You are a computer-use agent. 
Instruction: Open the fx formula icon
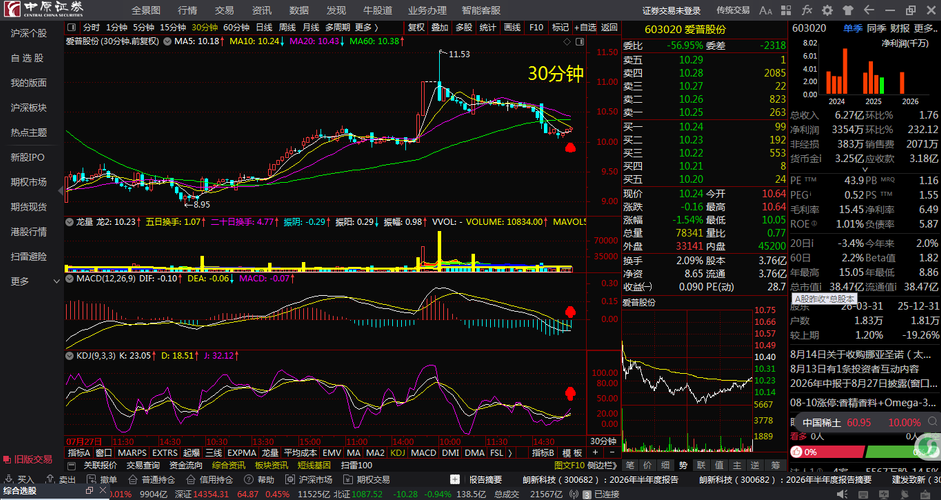point(807,10)
